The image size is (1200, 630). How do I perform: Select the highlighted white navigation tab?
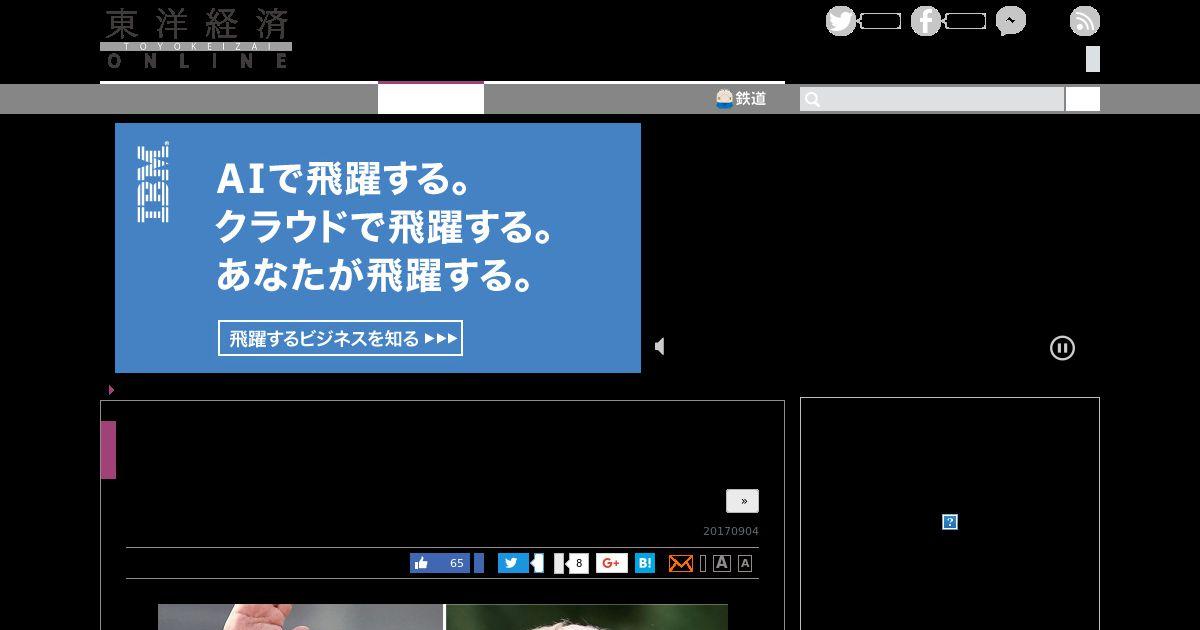tap(431, 98)
